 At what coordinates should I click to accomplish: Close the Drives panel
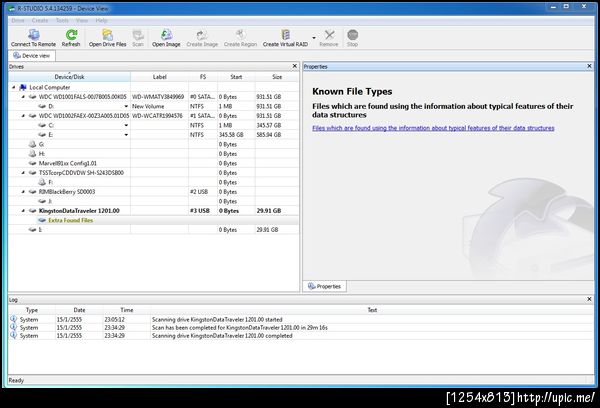tap(295, 66)
